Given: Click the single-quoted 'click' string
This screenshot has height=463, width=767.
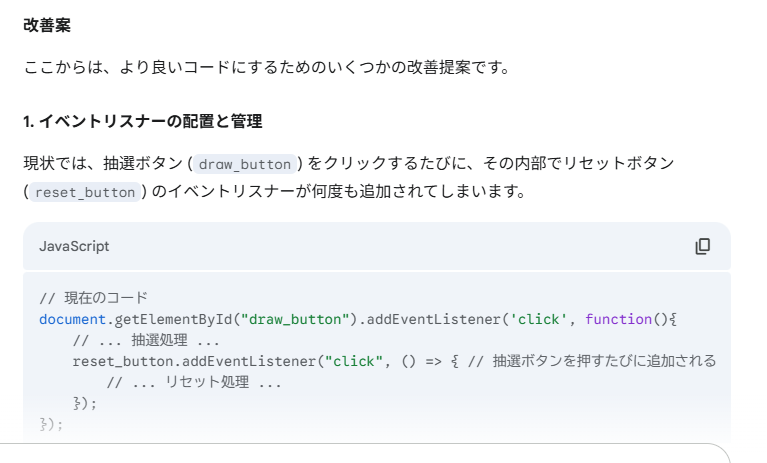Looking at the screenshot, I should 539,319.
